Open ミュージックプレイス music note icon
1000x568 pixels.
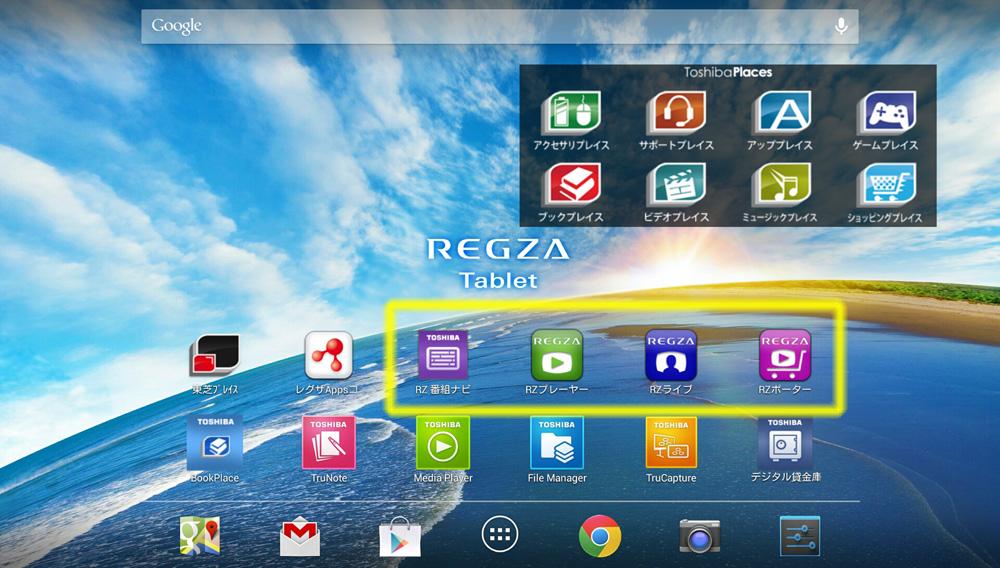(781, 184)
